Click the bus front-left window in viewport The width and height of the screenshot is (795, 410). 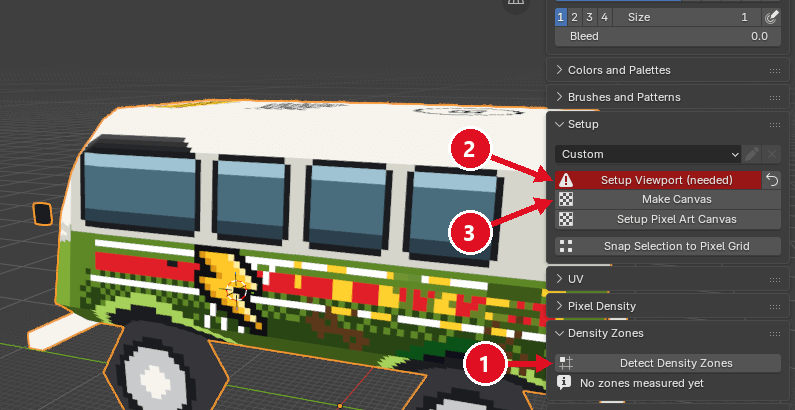point(139,190)
